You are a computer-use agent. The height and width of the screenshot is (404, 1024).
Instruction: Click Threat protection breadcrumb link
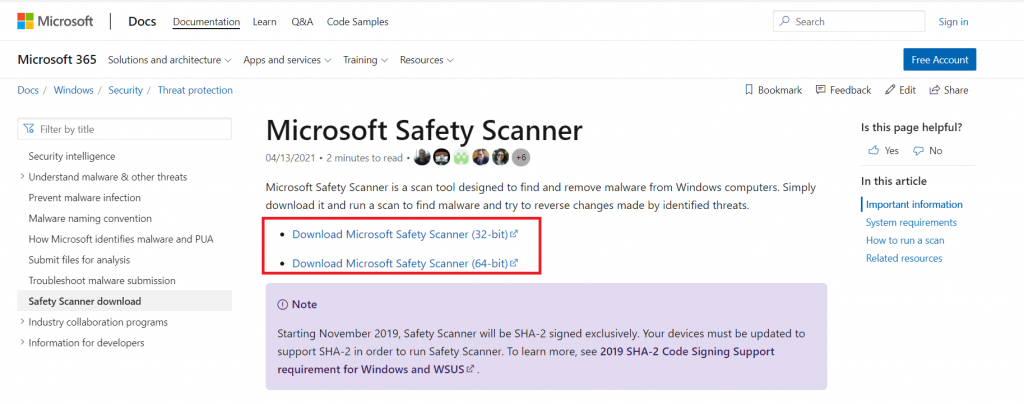click(x=195, y=90)
